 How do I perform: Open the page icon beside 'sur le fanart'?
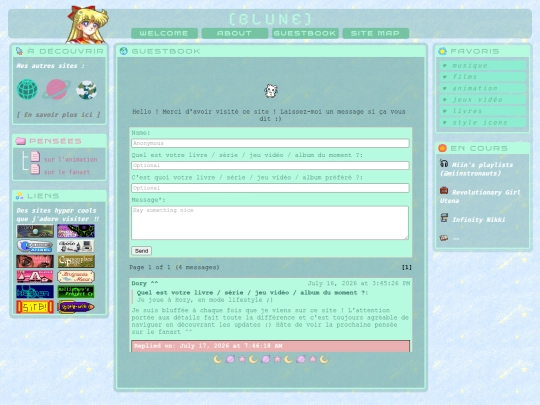[x=35, y=169]
